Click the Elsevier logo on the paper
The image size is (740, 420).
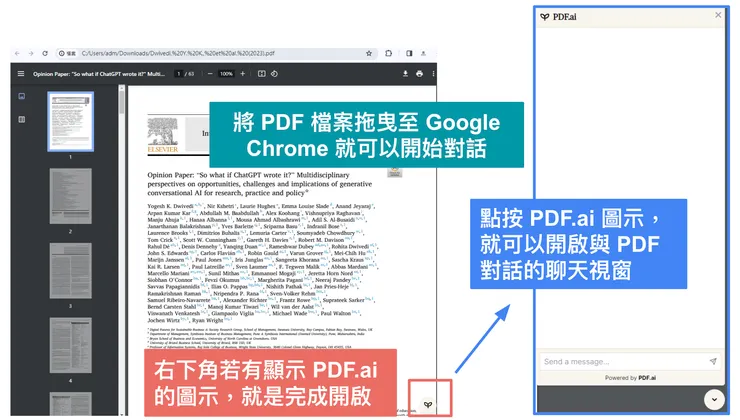pos(163,135)
